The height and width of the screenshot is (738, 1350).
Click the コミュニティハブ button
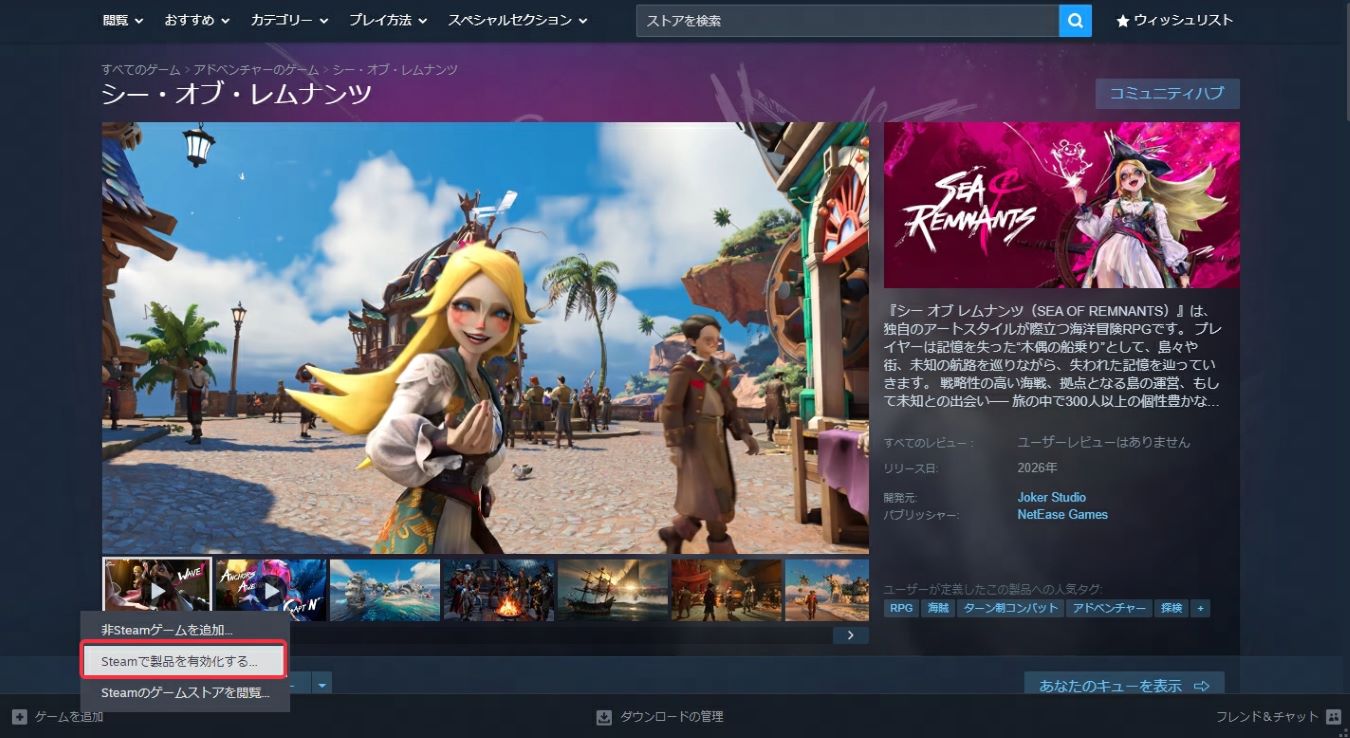(x=1167, y=94)
